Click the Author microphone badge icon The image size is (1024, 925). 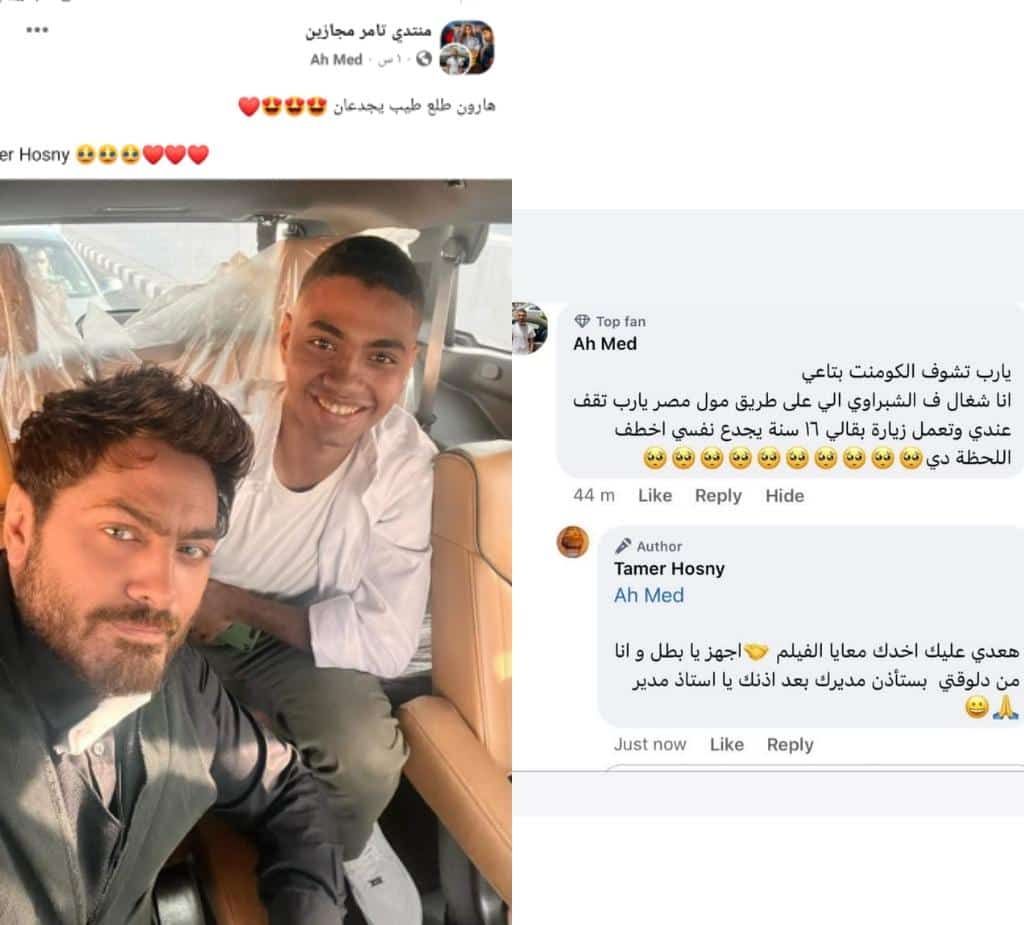pyautogui.click(x=623, y=545)
